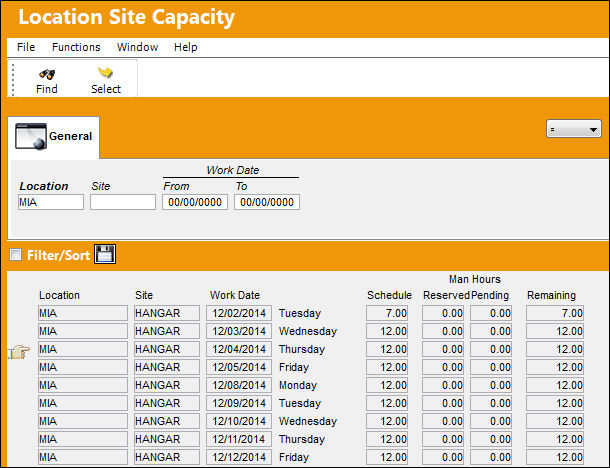Open the Help menu
The image size is (610, 468).
click(186, 47)
